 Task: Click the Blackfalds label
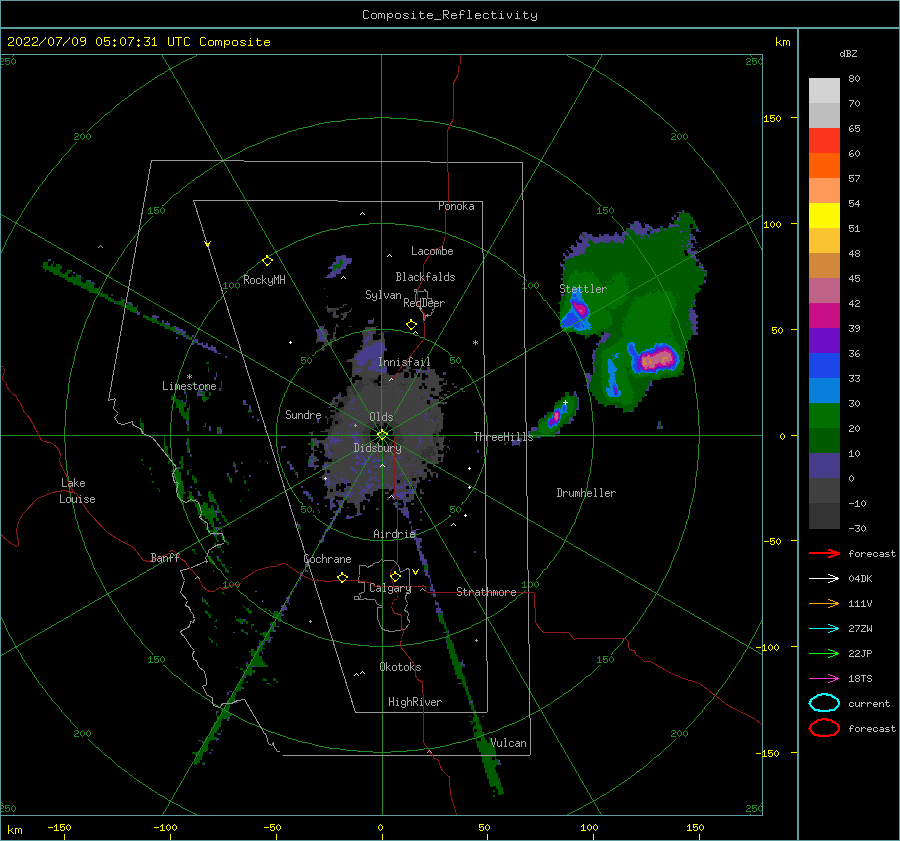tap(425, 277)
